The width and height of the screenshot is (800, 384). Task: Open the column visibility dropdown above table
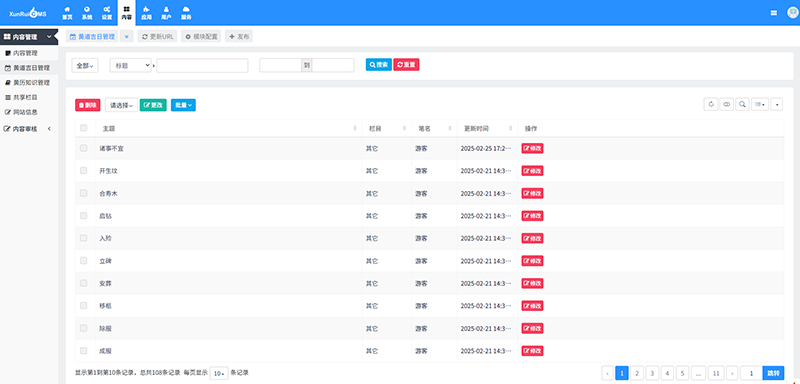pos(760,105)
